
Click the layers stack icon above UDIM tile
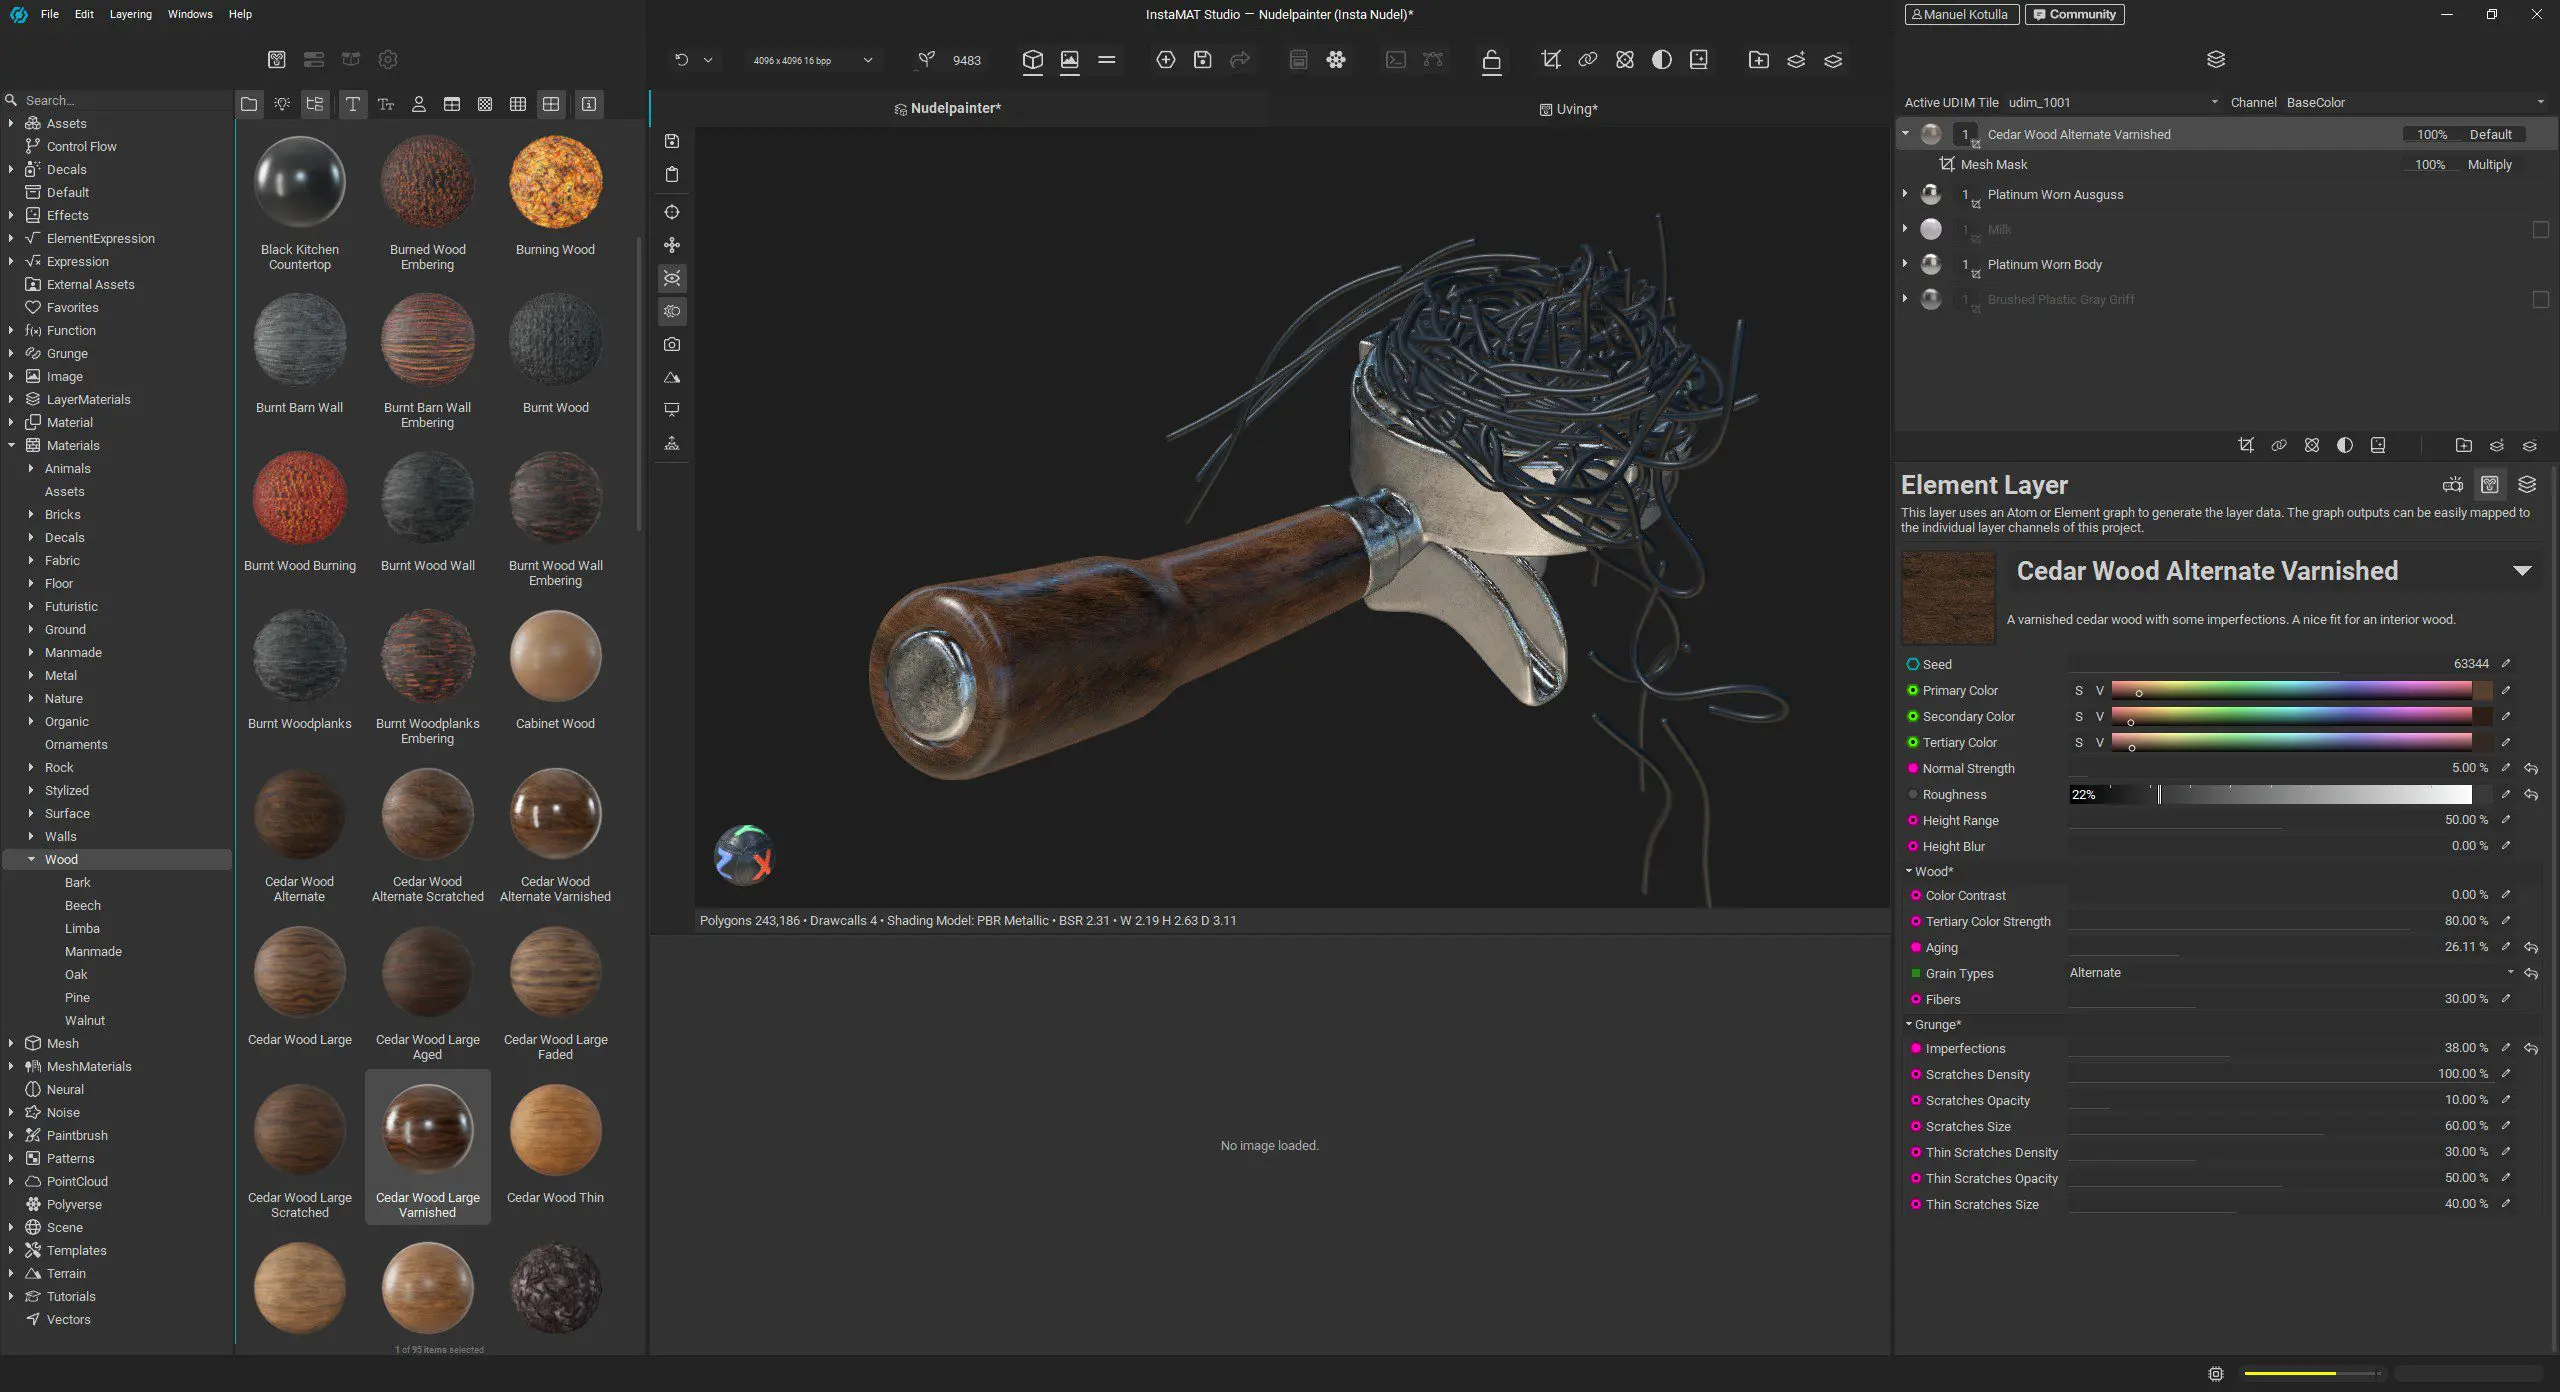[2216, 60]
